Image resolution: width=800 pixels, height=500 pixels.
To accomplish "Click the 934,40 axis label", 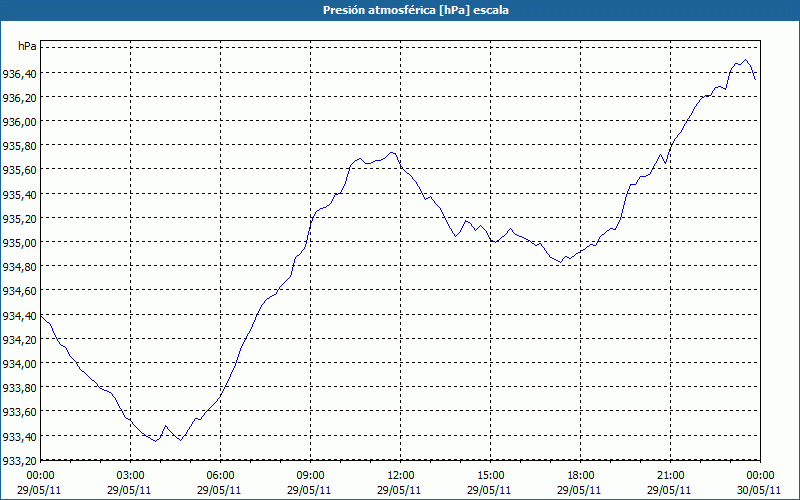I will click(x=19, y=316).
